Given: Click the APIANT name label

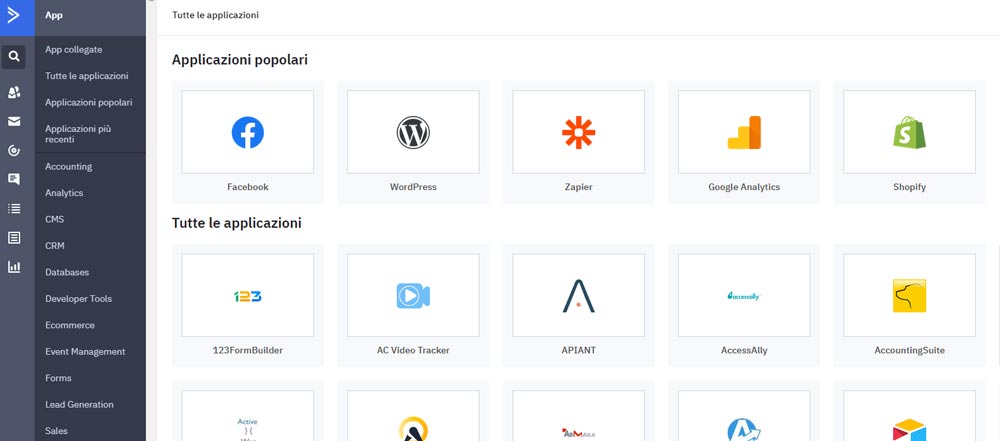Looking at the screenshot, I should point(578,350).
